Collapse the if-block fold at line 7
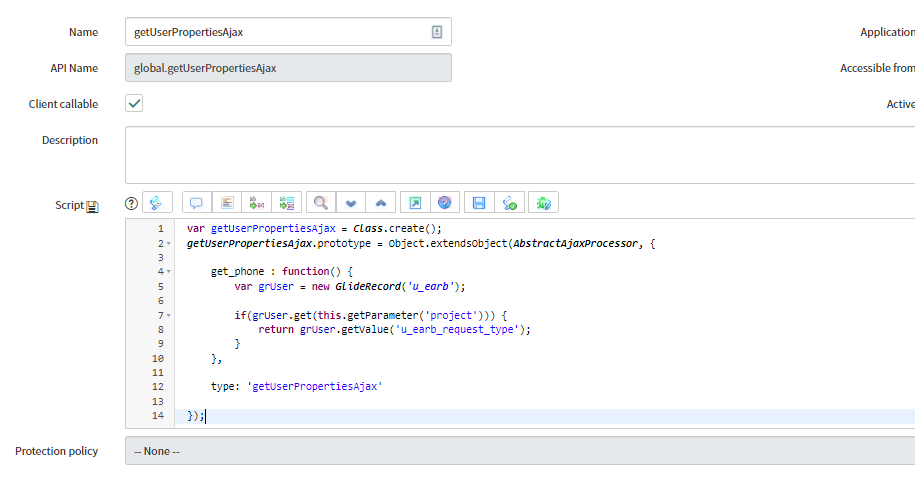Screen dimensions: 915x491 (x=169, y=315)
